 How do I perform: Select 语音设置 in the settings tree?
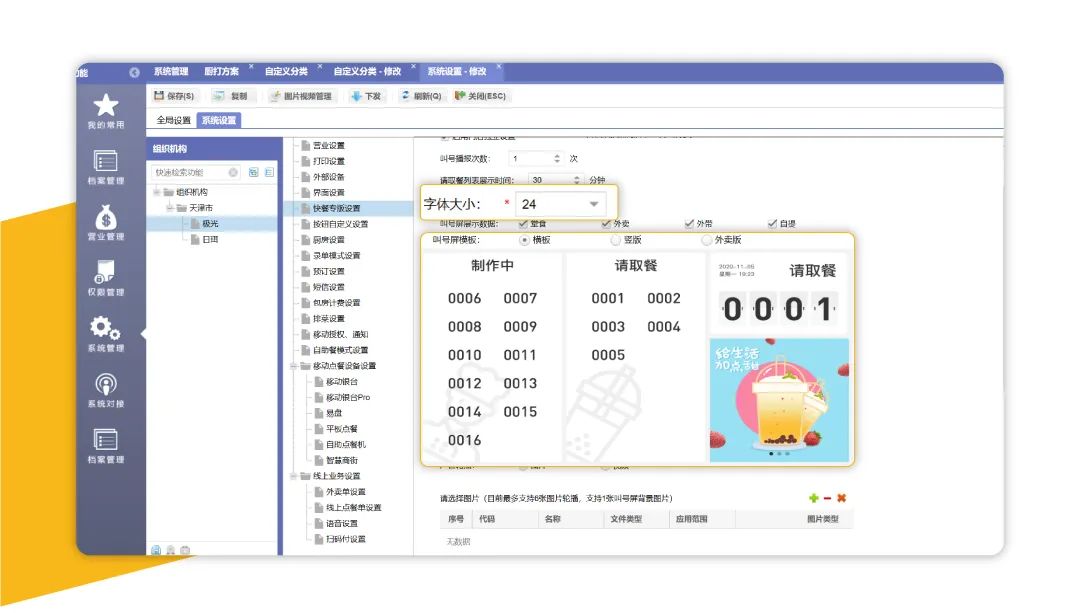coord(342,523)
